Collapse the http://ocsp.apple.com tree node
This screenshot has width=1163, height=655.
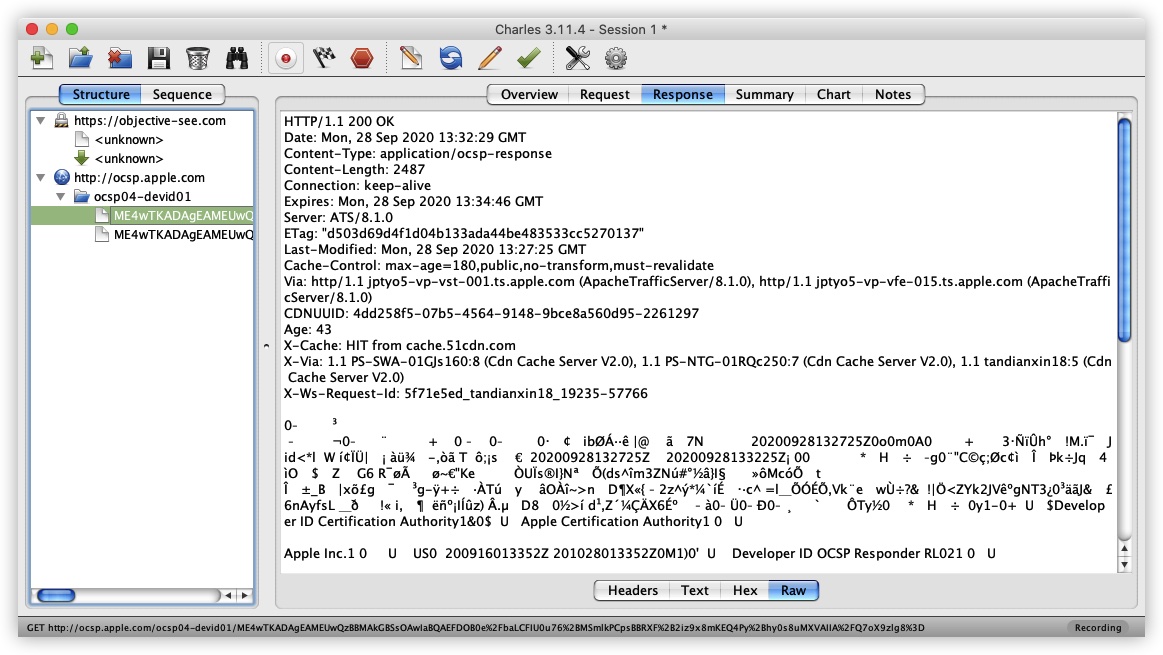41,177
